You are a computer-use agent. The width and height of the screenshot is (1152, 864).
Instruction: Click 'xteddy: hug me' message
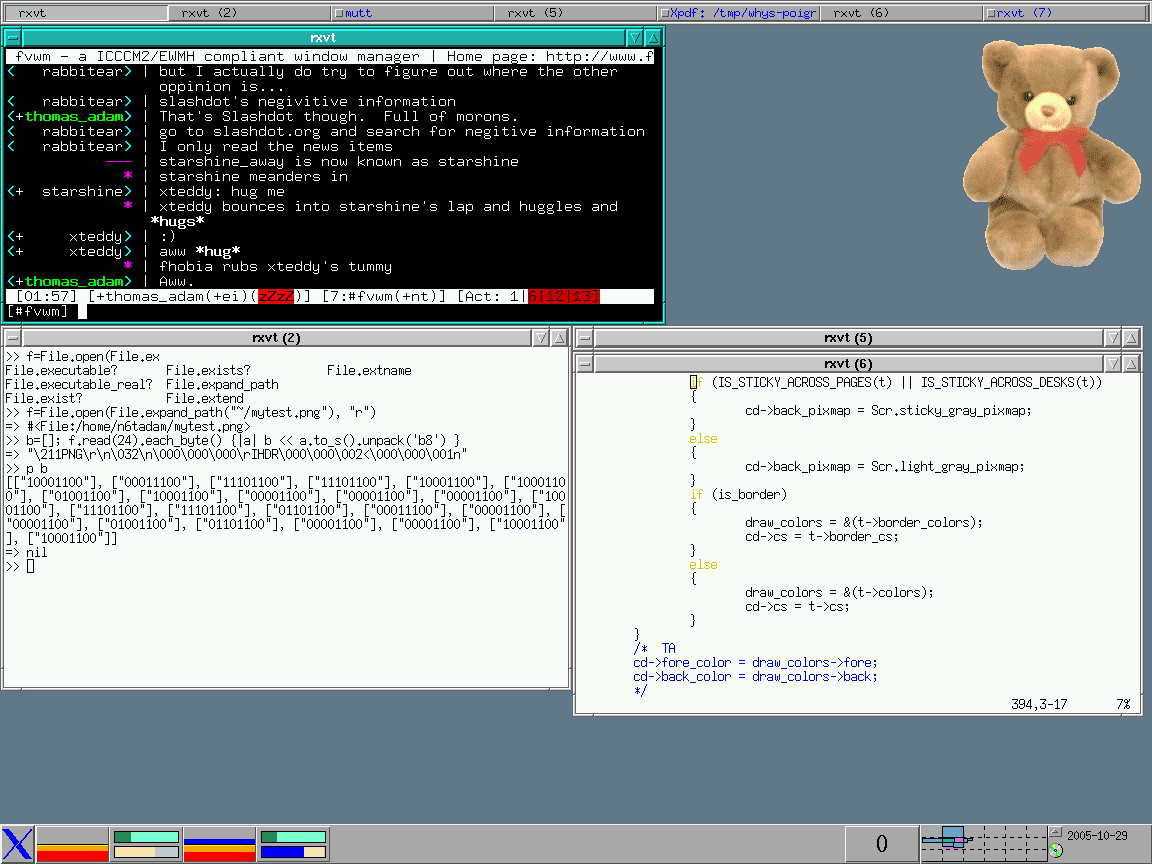222,192
